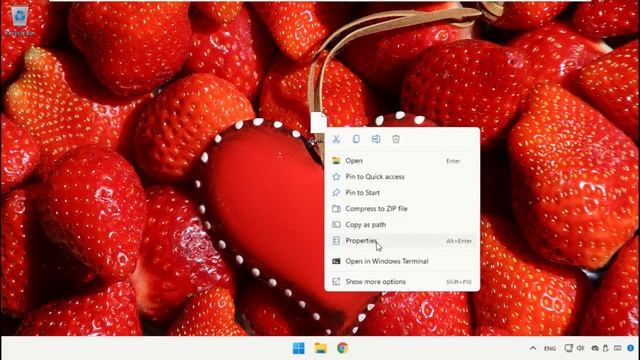Click the ENG language indicator

click(x=550, y=349)
